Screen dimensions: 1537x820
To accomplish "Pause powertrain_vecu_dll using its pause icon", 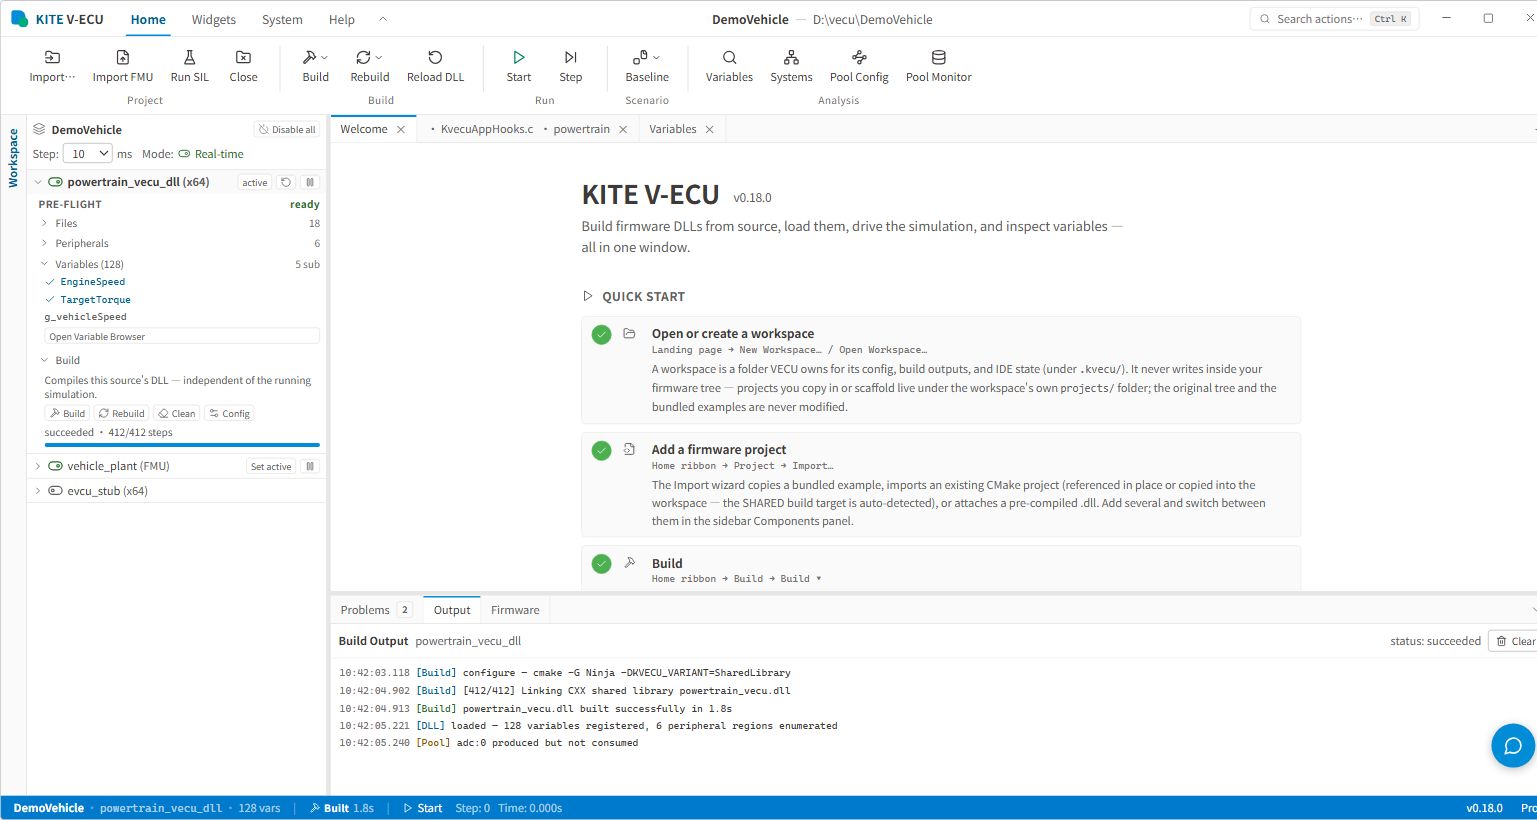I will point(310,183).
